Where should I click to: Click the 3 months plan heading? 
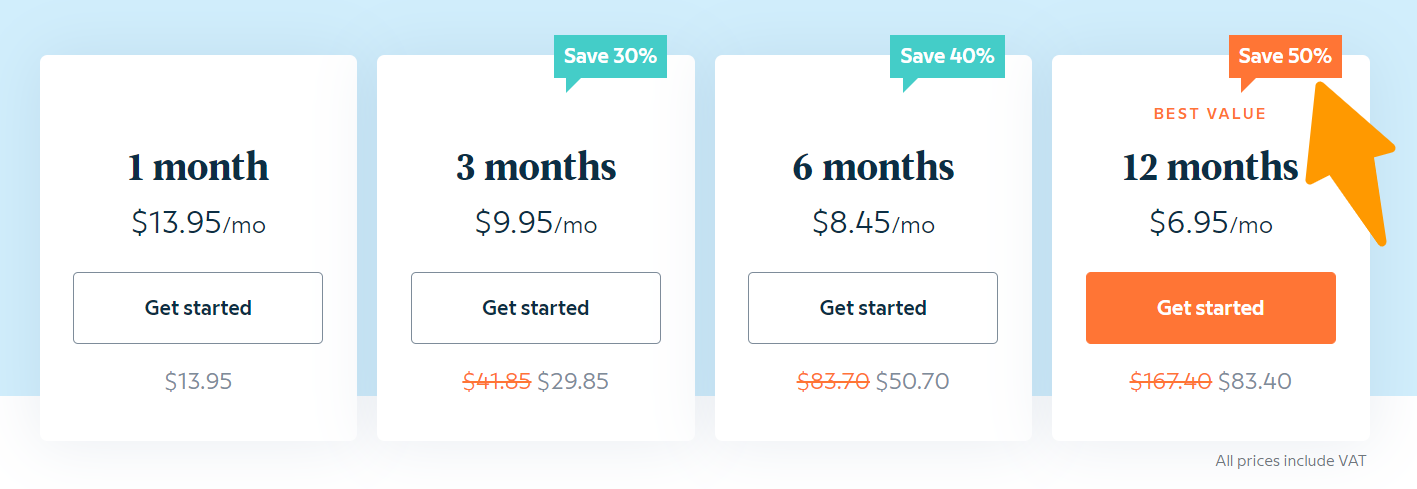tap(536, 167)
